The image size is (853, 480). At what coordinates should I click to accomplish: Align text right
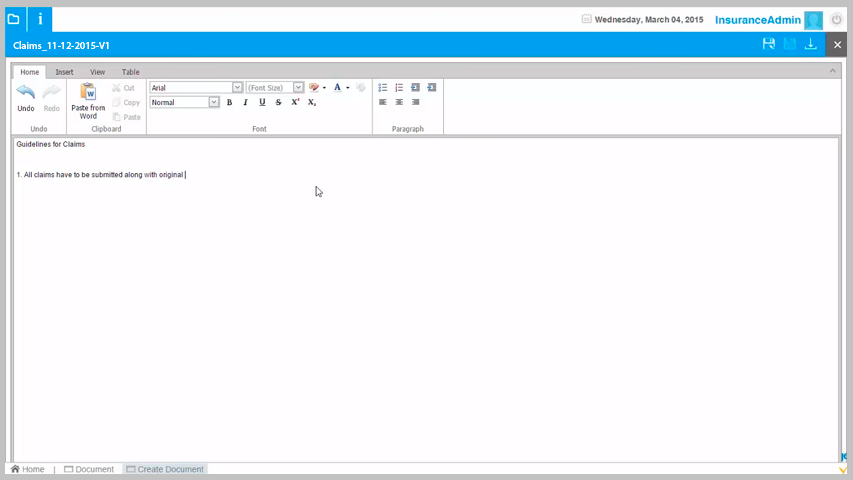click(x=416, y=102)
